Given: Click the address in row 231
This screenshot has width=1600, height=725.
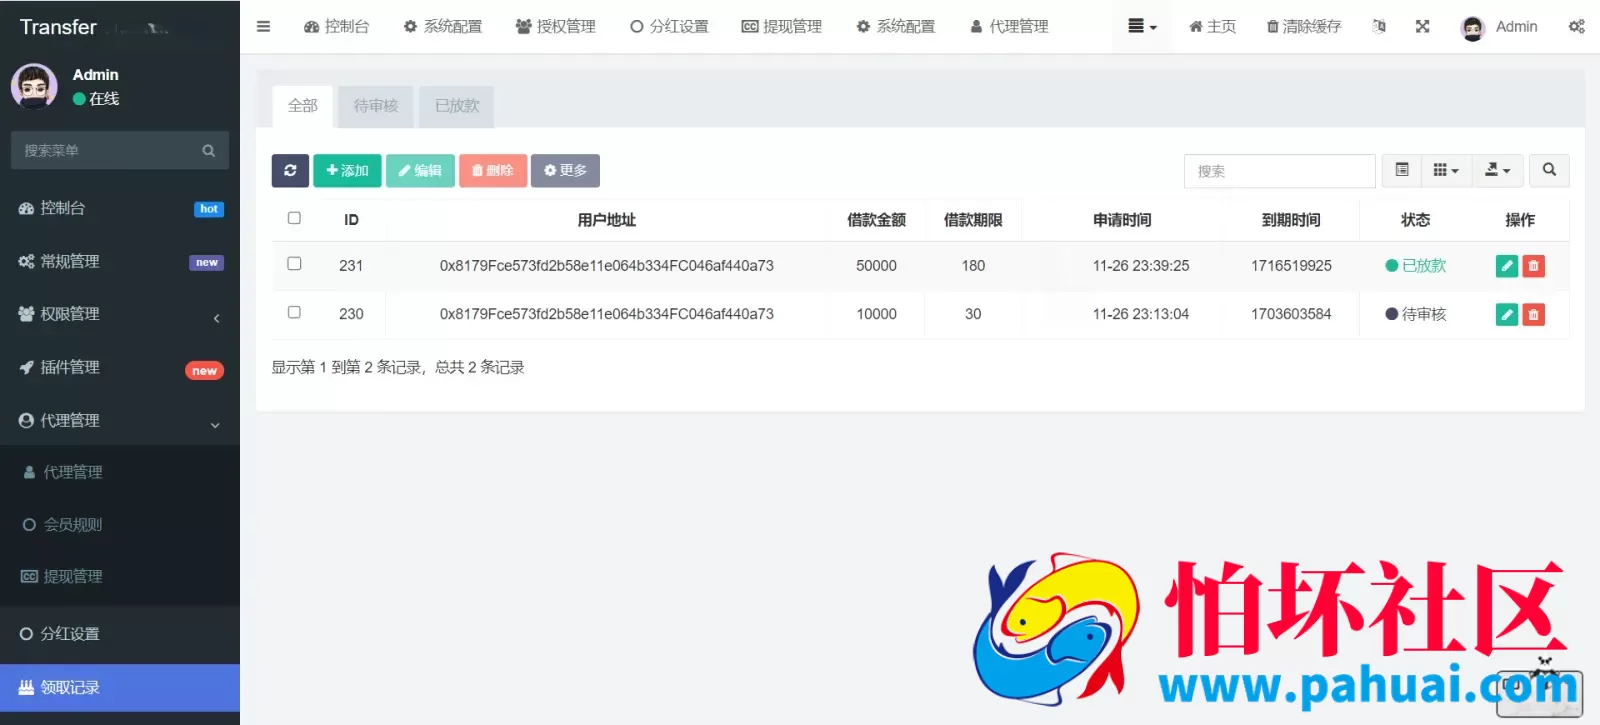Looking at the screenshot, I should [x=607, y=266].
